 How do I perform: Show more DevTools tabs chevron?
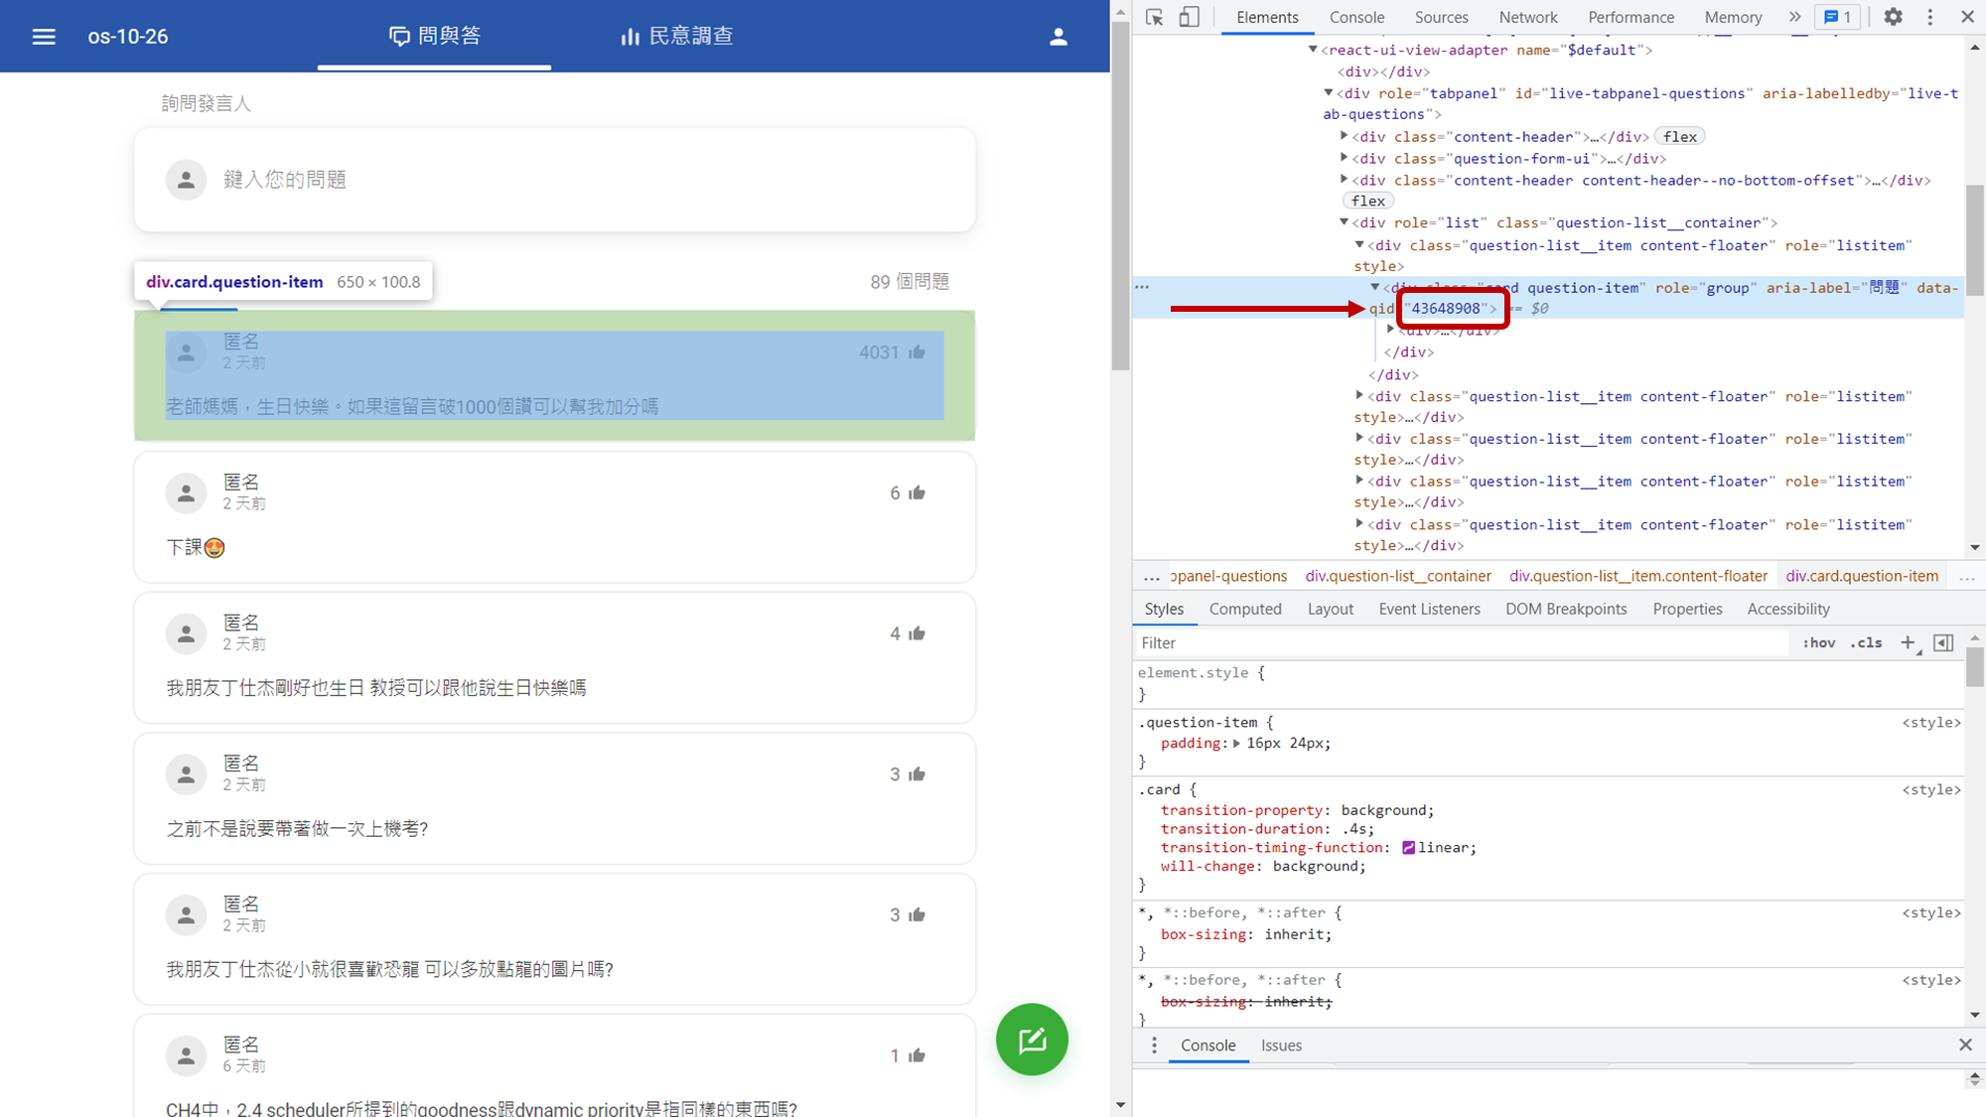(x=1795, y=17)
